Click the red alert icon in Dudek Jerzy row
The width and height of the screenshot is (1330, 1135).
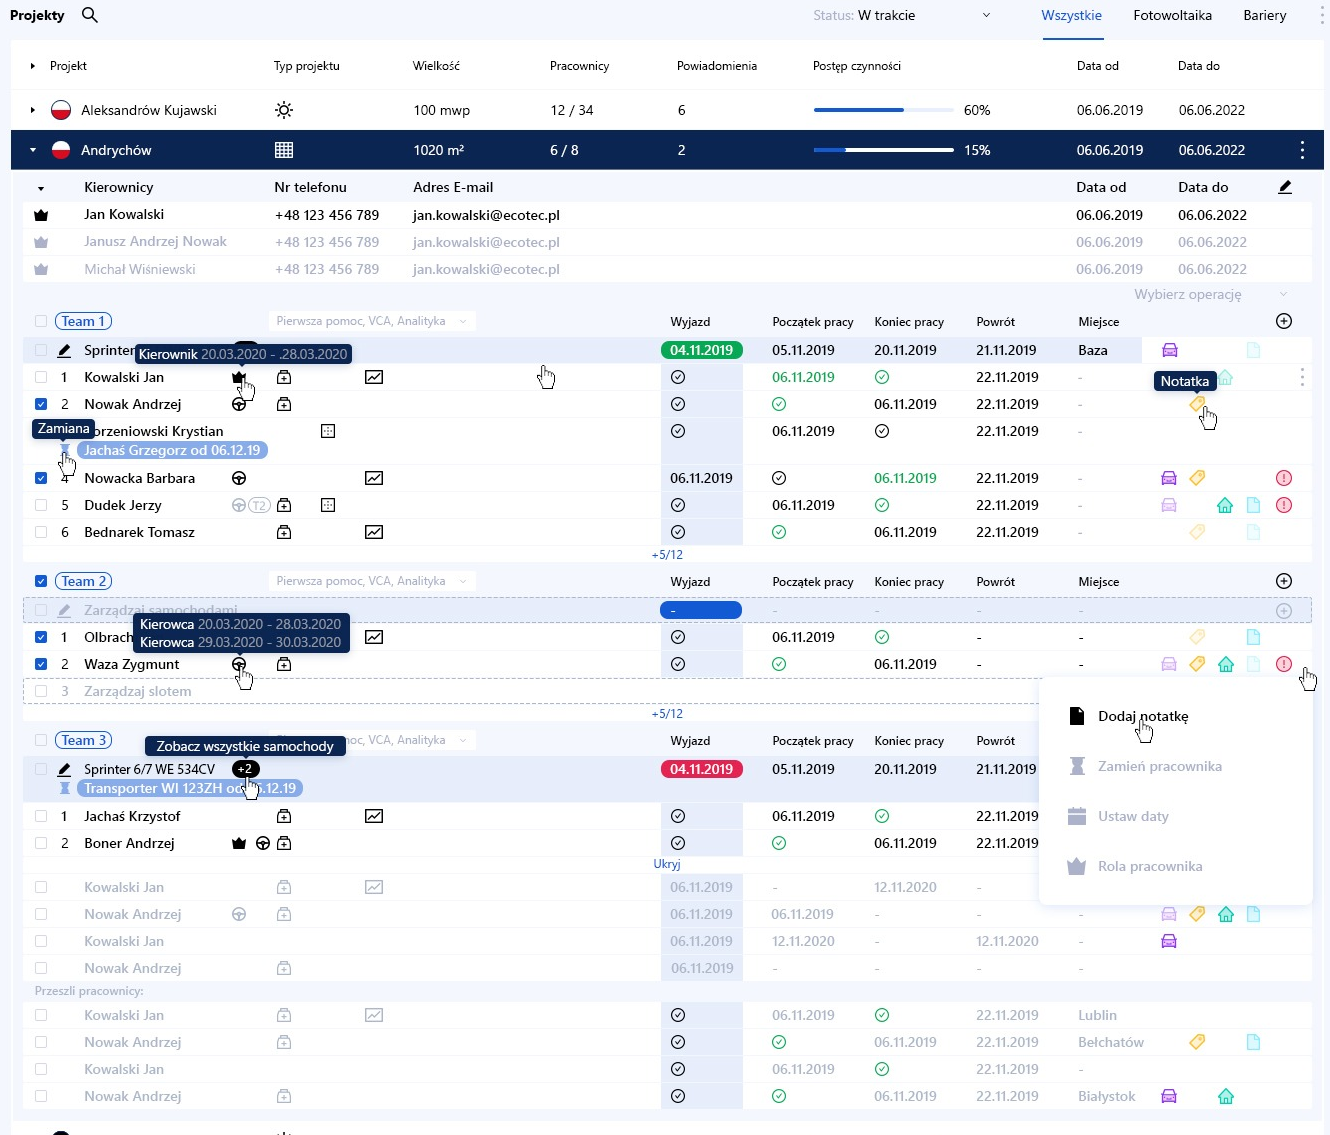[x=1284, y=505]
